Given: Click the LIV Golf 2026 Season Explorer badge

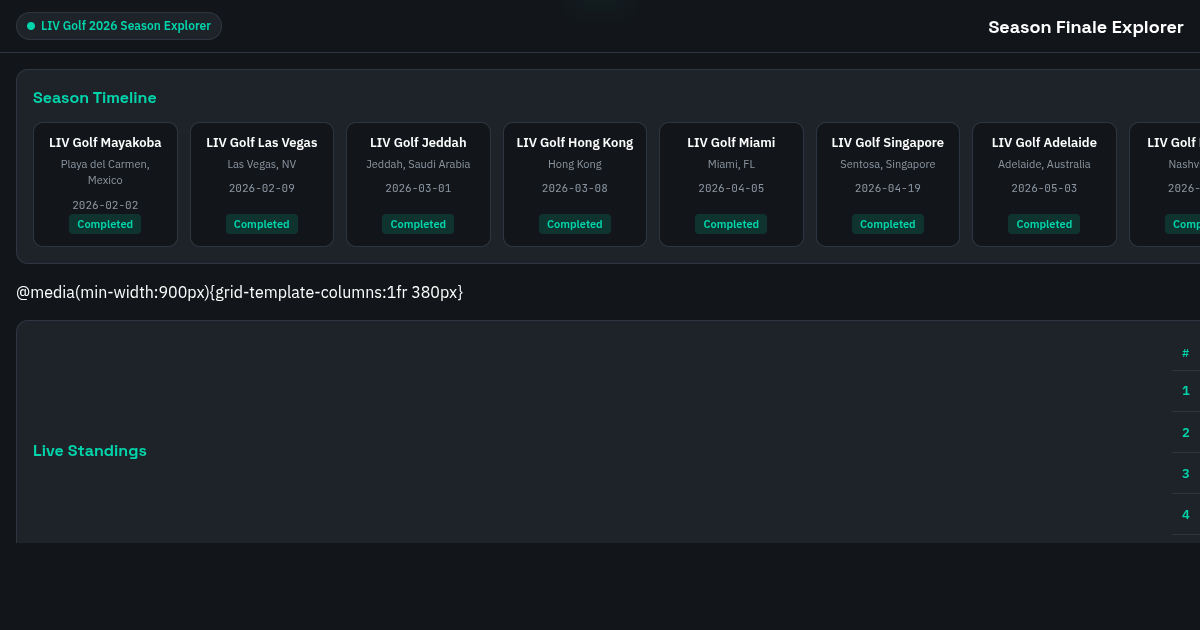Looking at the screenshot, I should [x=119, y=26].
